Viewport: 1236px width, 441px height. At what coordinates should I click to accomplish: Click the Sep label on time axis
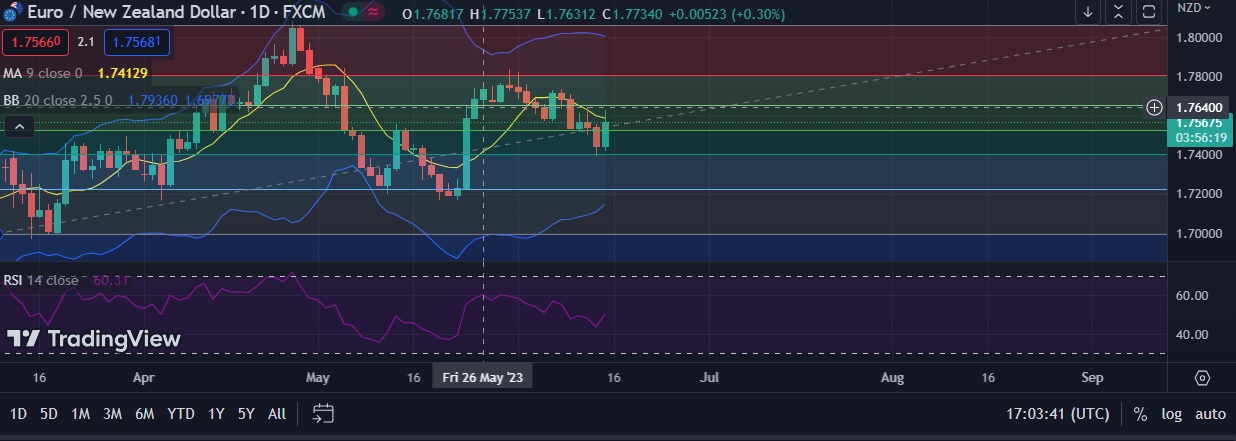pyautogui.click(x=1093, y=378)
